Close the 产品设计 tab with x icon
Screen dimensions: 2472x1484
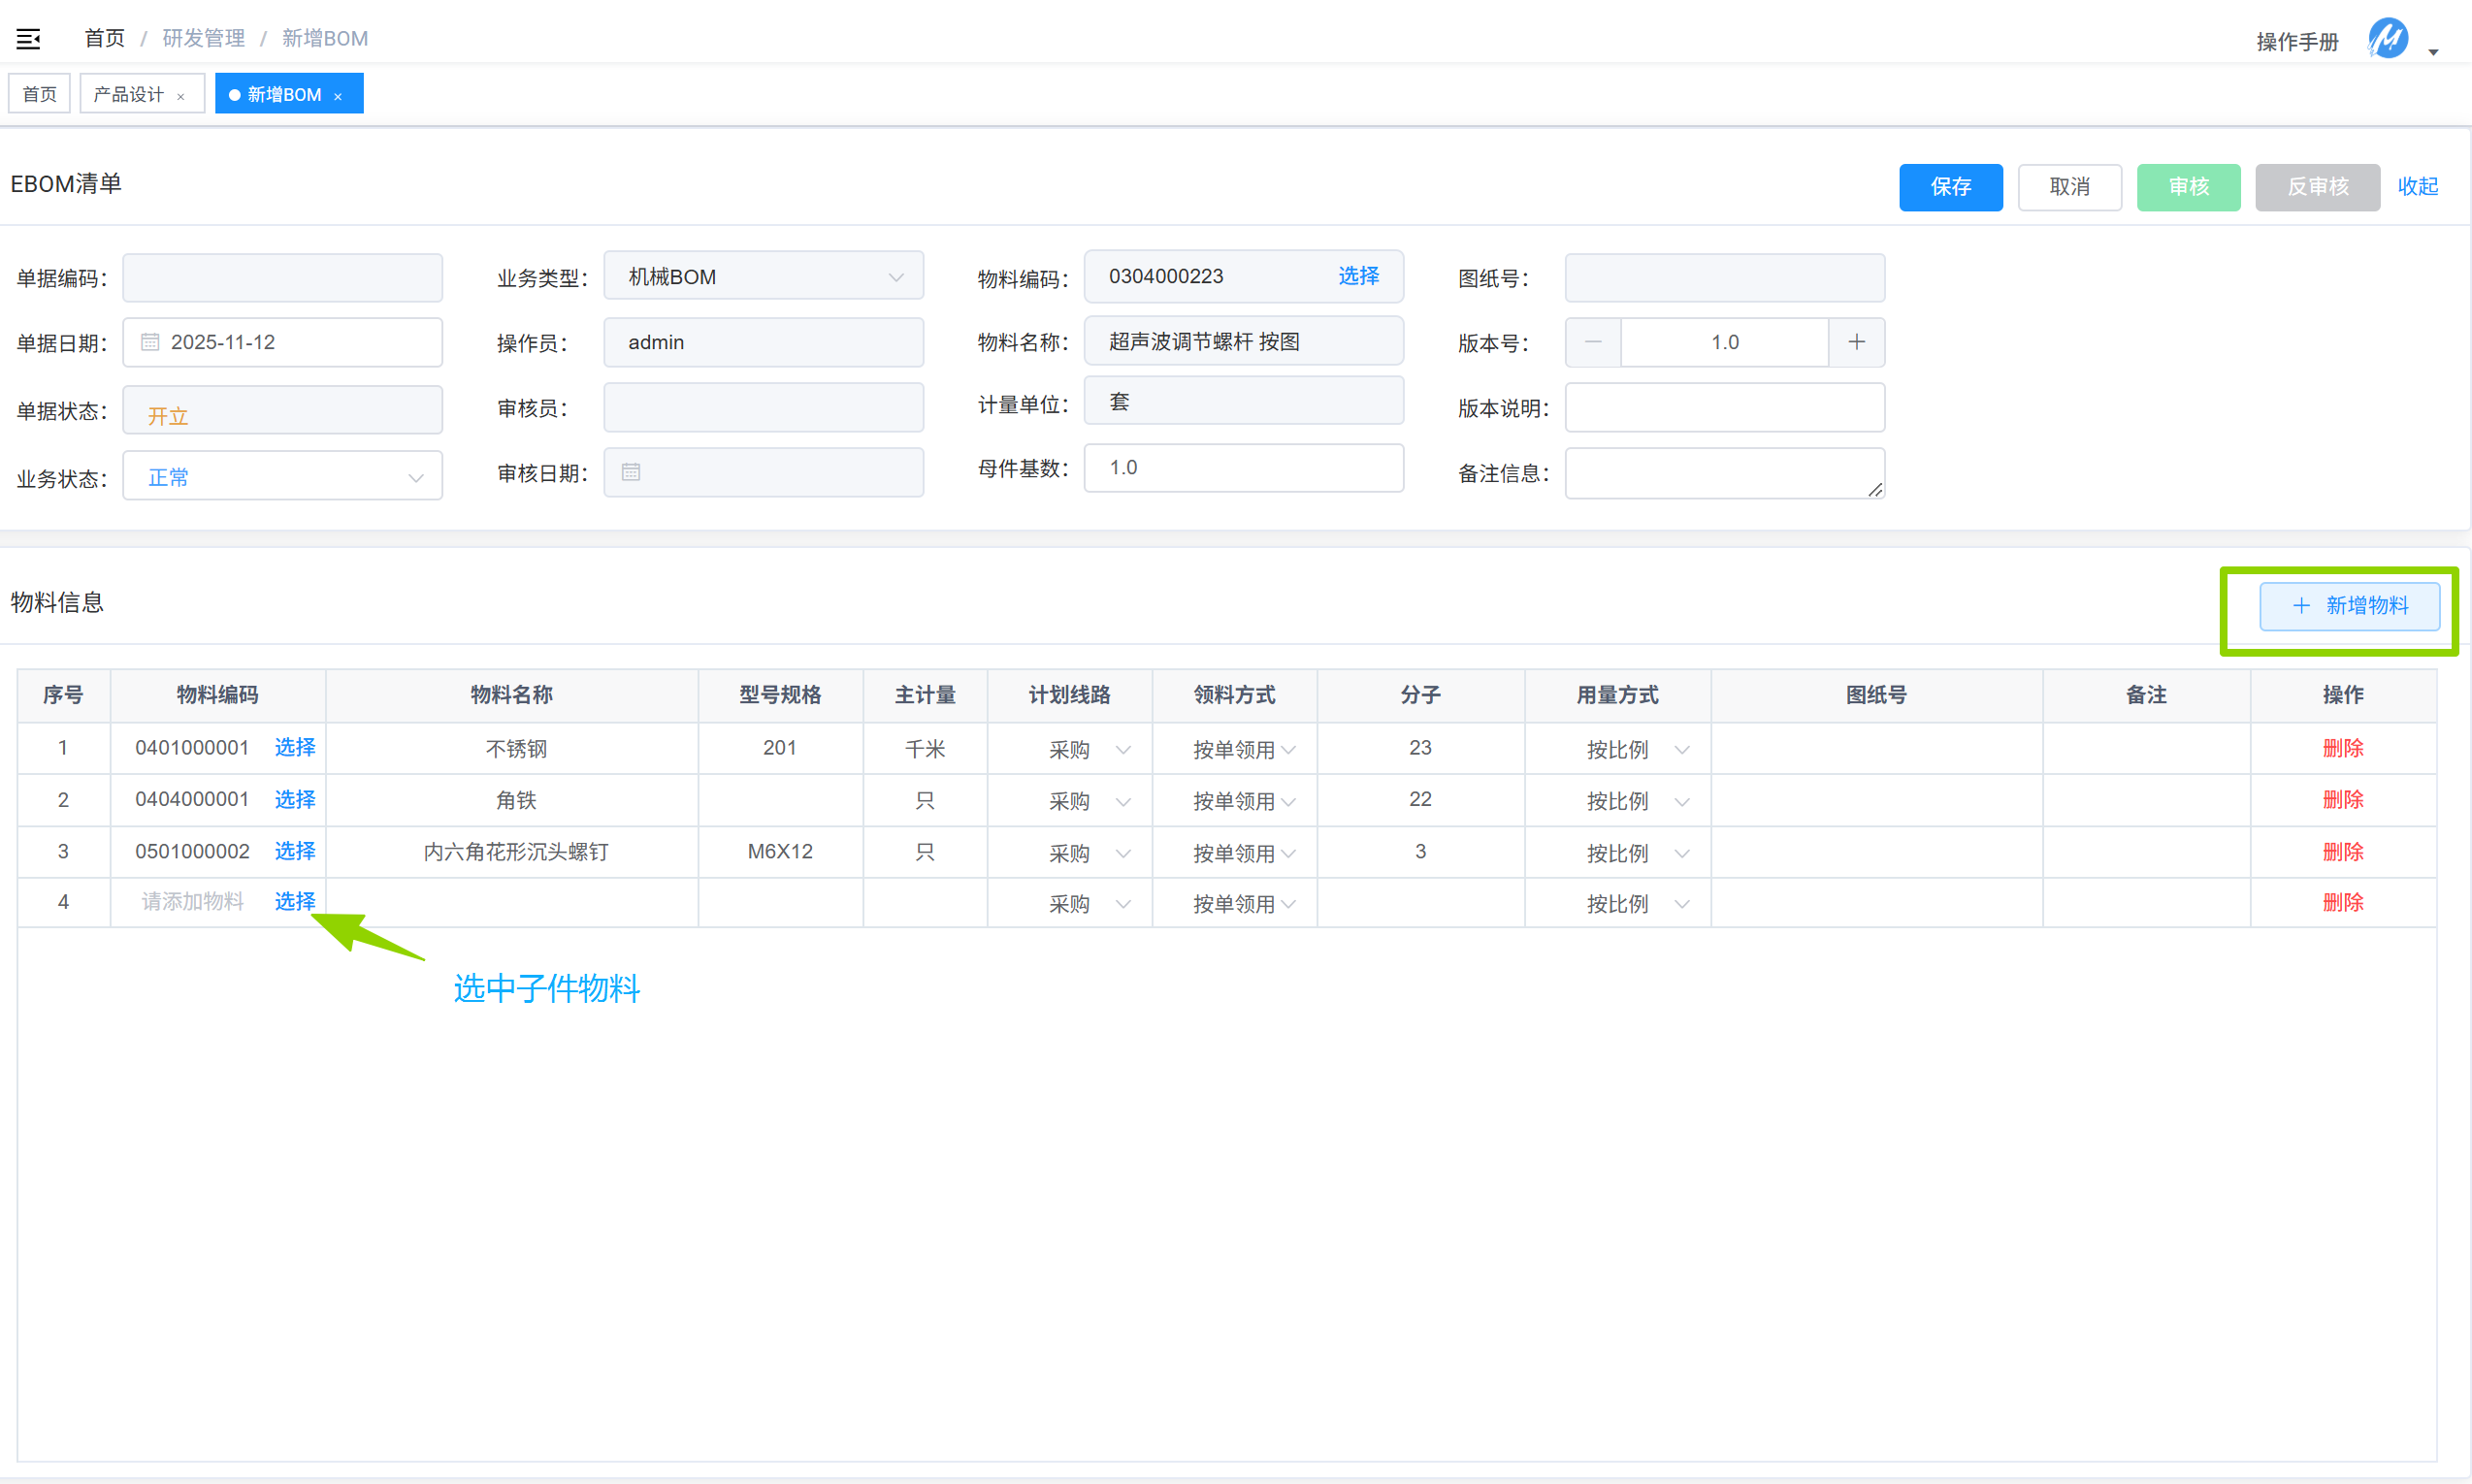point(181,96)
